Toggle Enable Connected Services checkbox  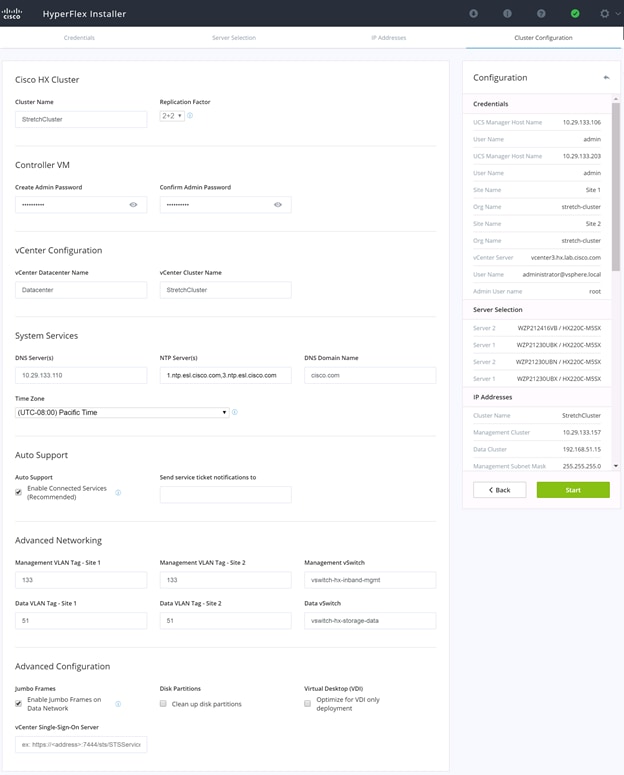coord(18,492)
